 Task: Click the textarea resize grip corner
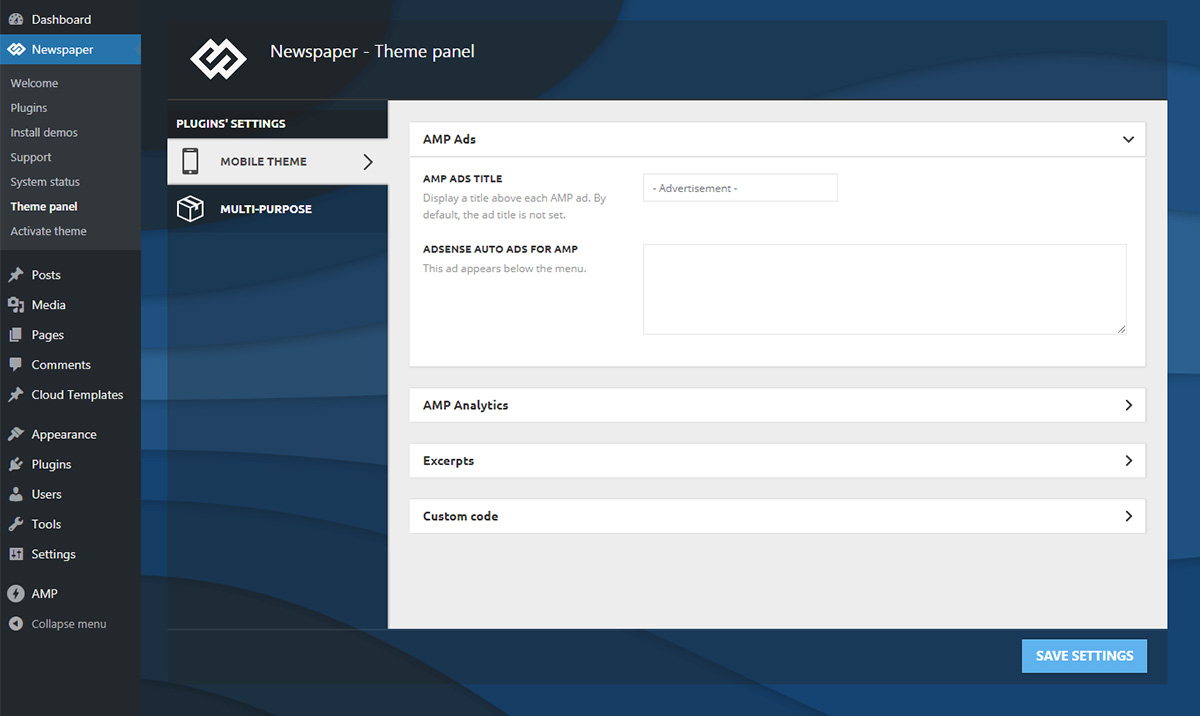click(x=1121, y=329)
